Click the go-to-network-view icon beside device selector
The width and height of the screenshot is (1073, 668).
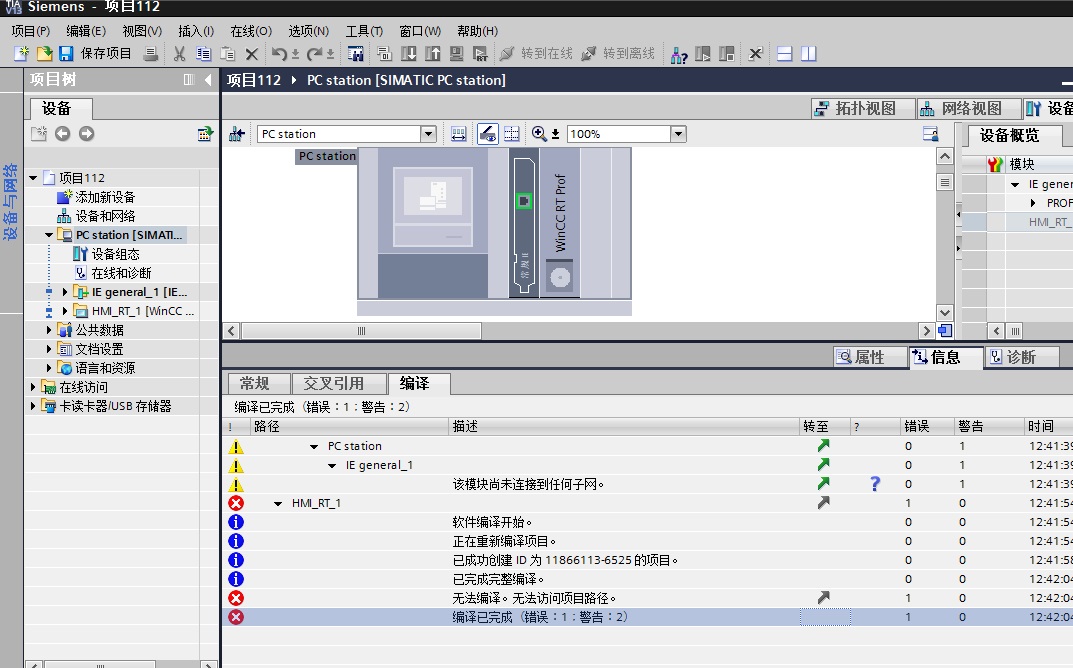click(237, 133)
